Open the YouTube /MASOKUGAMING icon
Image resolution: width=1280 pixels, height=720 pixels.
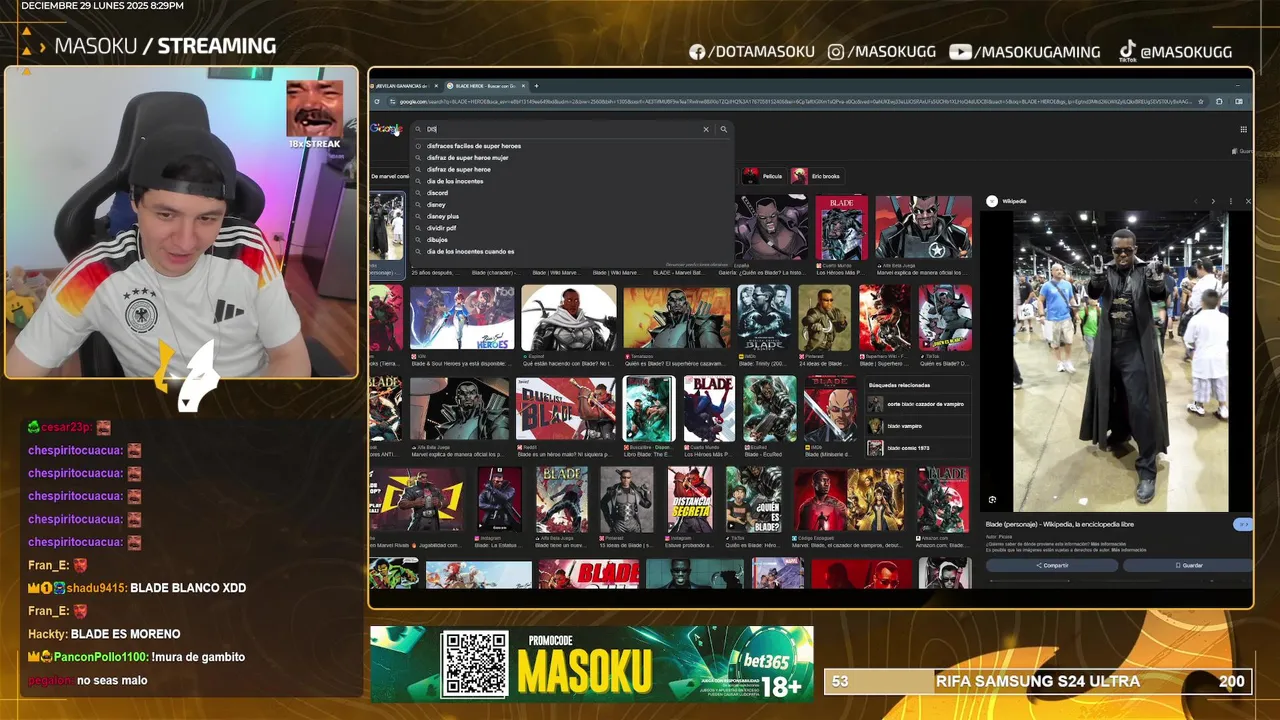coord(960,52)
